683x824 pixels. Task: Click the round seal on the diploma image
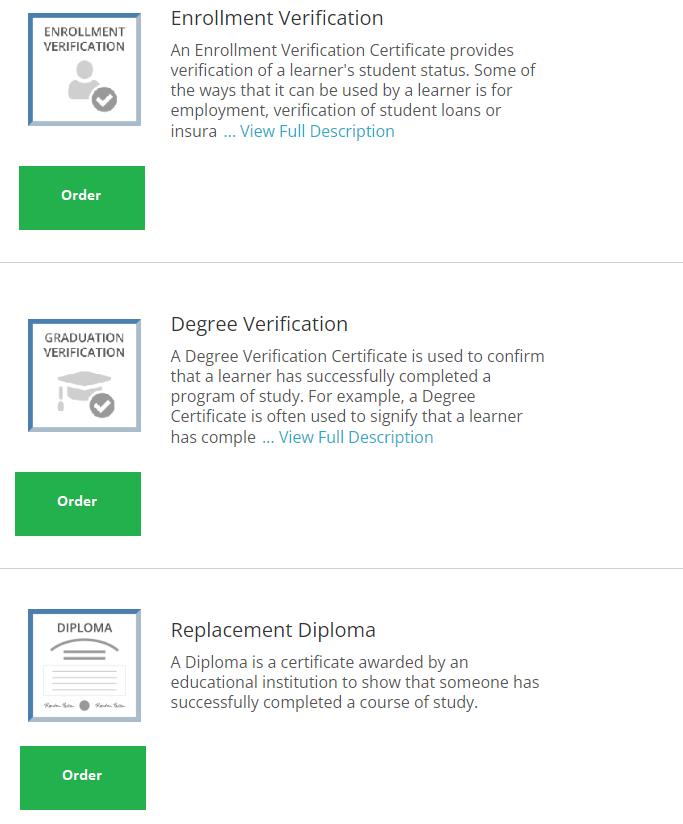click(x=84, y=705)
